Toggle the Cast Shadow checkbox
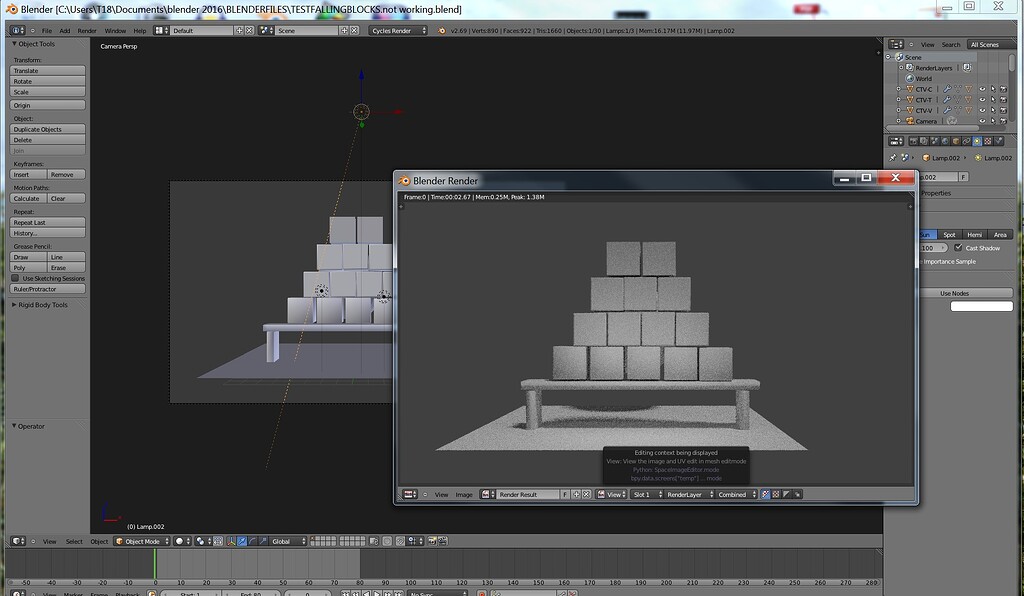Viewport: 1024px width, 596px height. pos(958,247)
